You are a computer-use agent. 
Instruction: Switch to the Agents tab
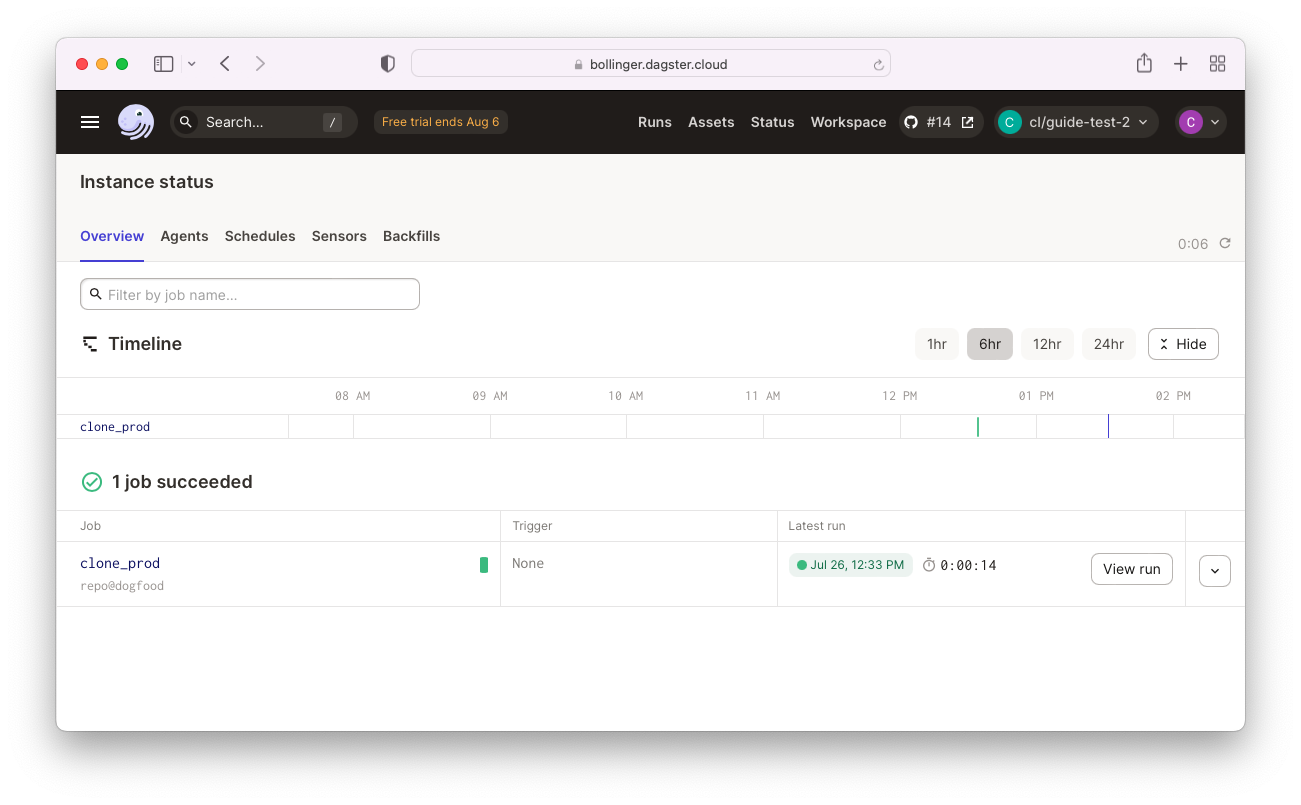[x=184, y=236]
